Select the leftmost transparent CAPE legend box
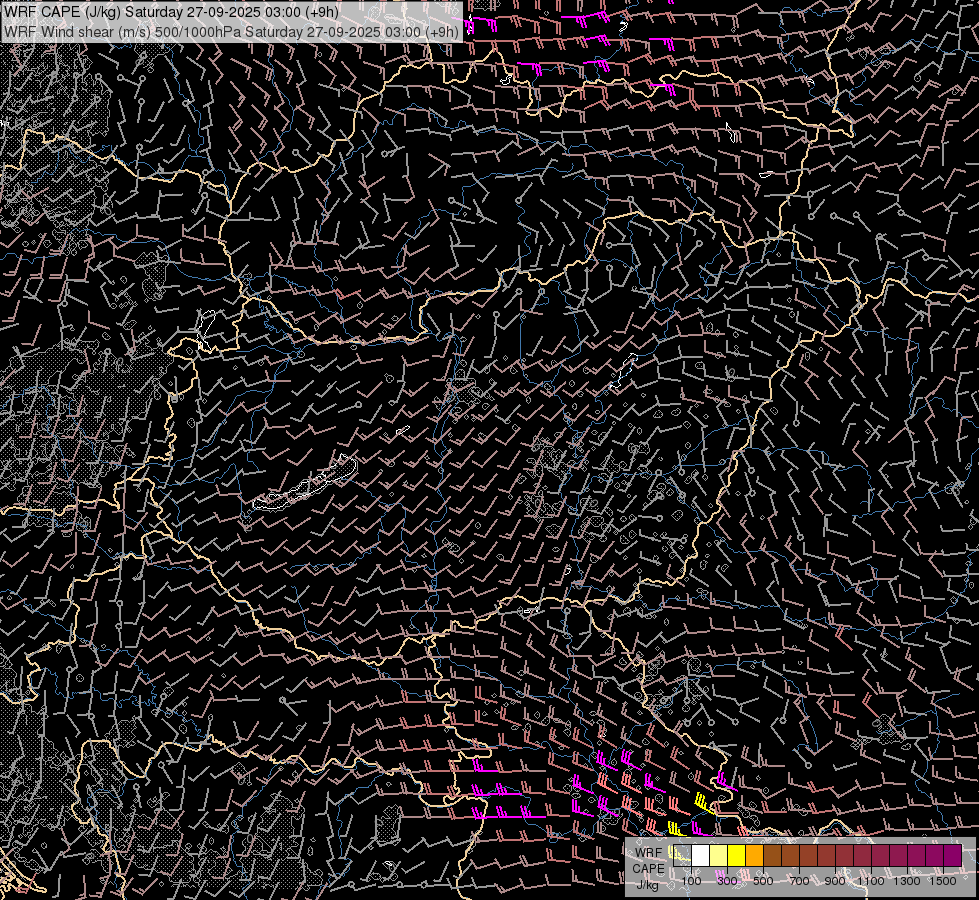The width and height of the screenshot is (979, 900). [x=682, y=855]
